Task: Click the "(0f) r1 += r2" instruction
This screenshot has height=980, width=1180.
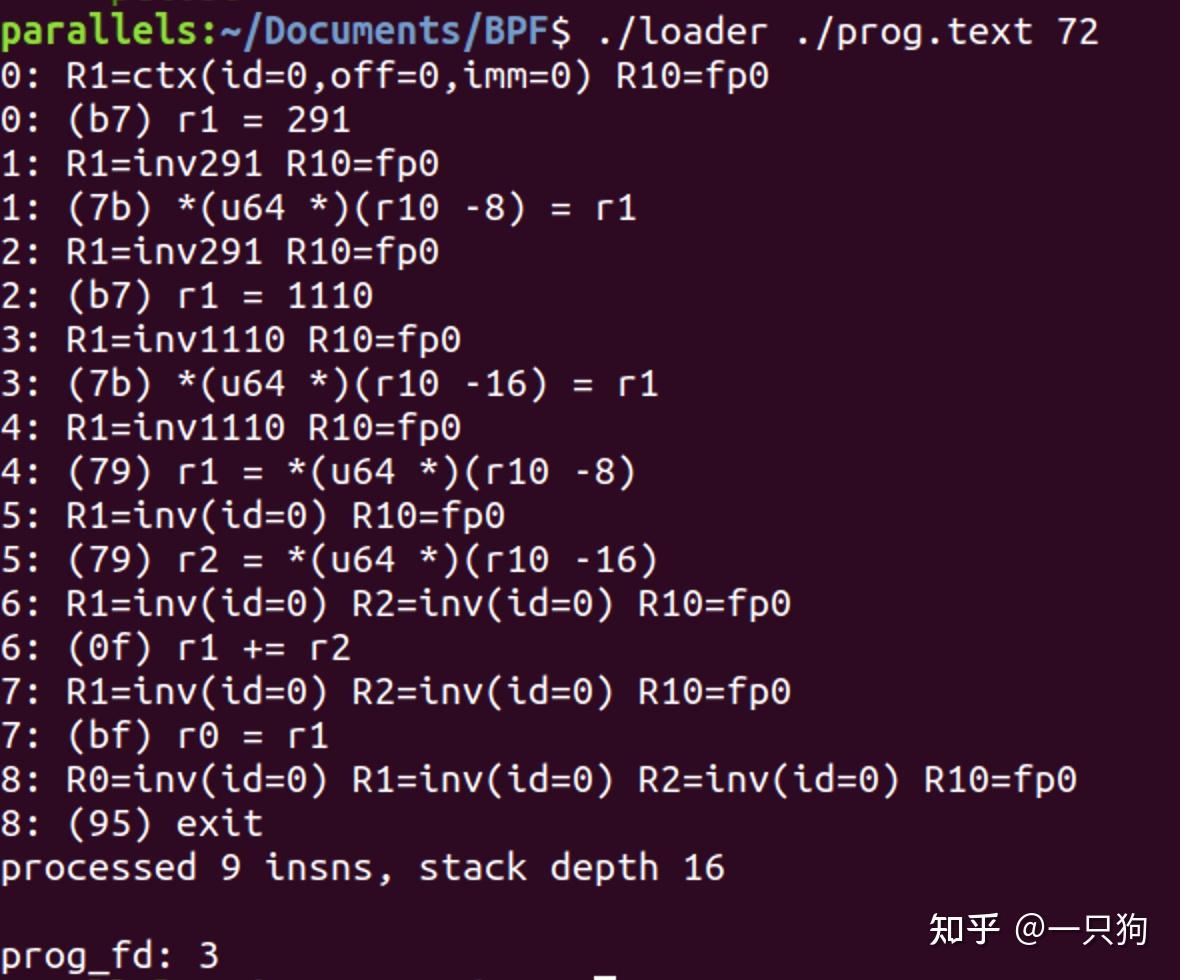Action: coord(208,647)
